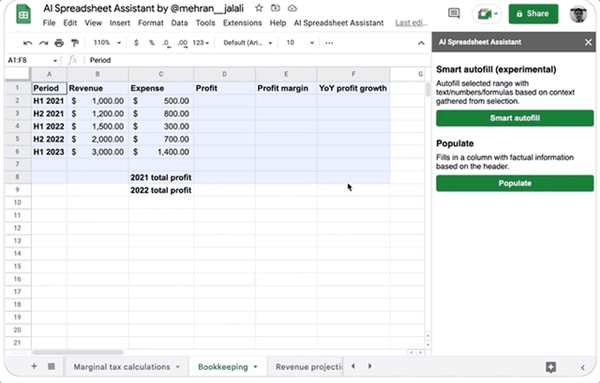The image size is (600, 383).
Task: Click the move to folder icon
Action: click(x=275, y=8)
